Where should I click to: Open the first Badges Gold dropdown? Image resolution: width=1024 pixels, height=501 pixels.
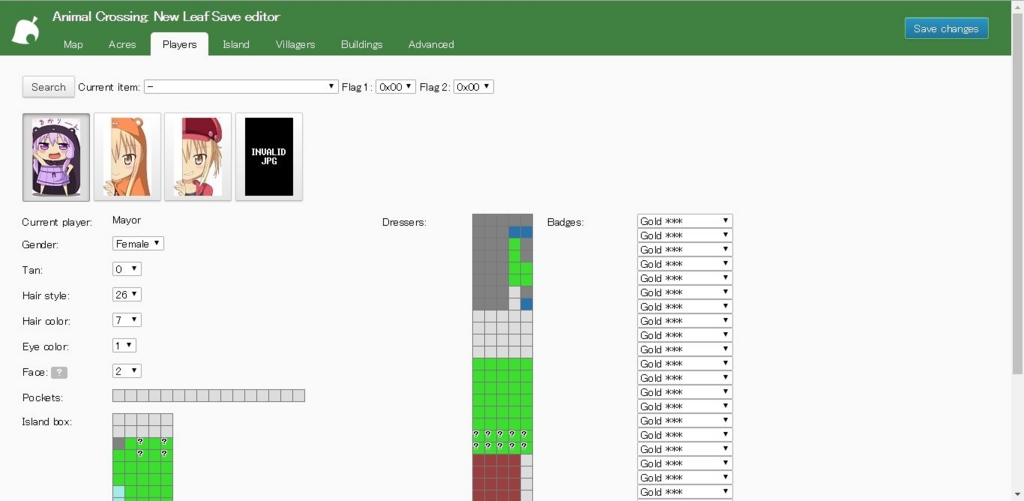click(684, 221)
